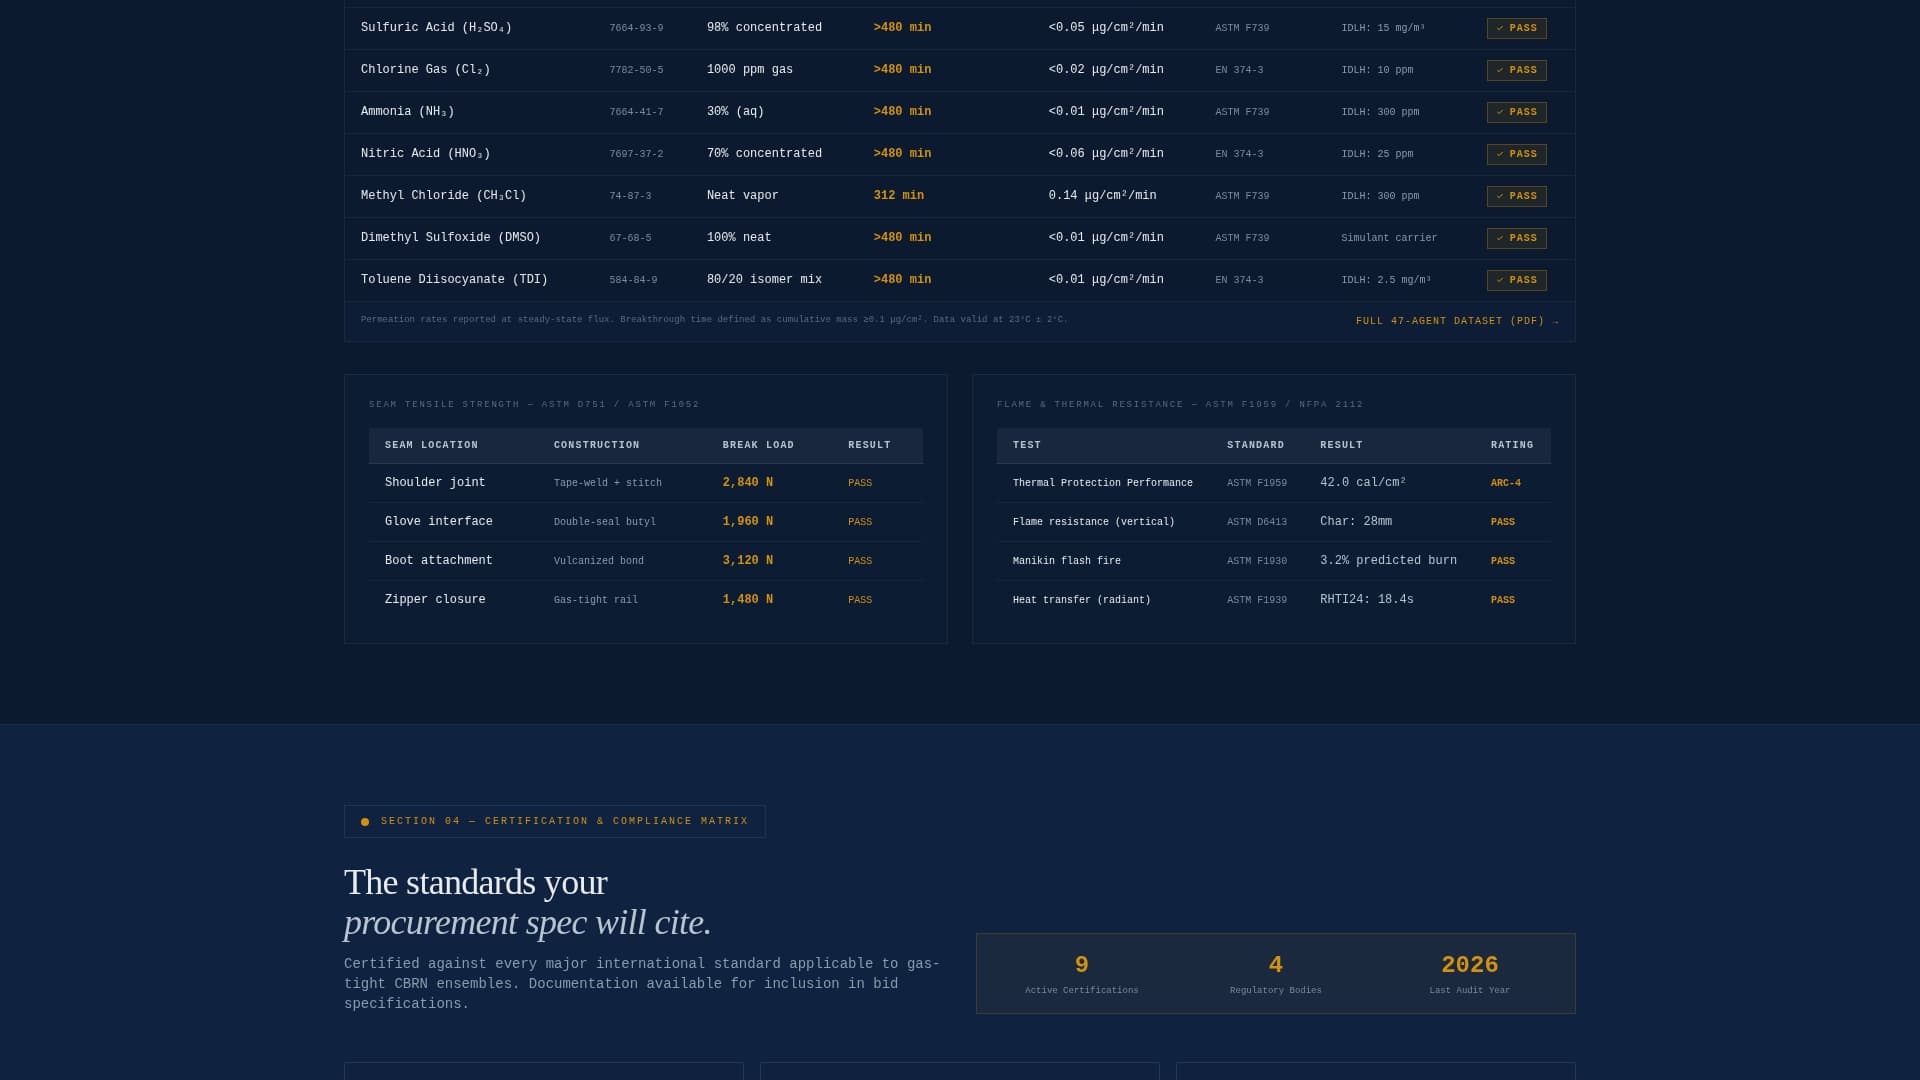The image size is (1920, 1080).
Task: Toggle the PASS badge for Dimethyl Sulfoxide
Action: pyautogui.click(x=1516, y=238)
